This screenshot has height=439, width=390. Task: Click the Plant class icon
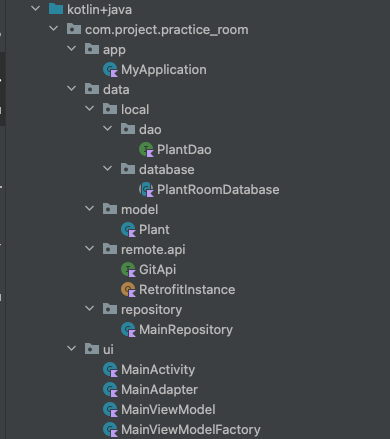[128, 230]
